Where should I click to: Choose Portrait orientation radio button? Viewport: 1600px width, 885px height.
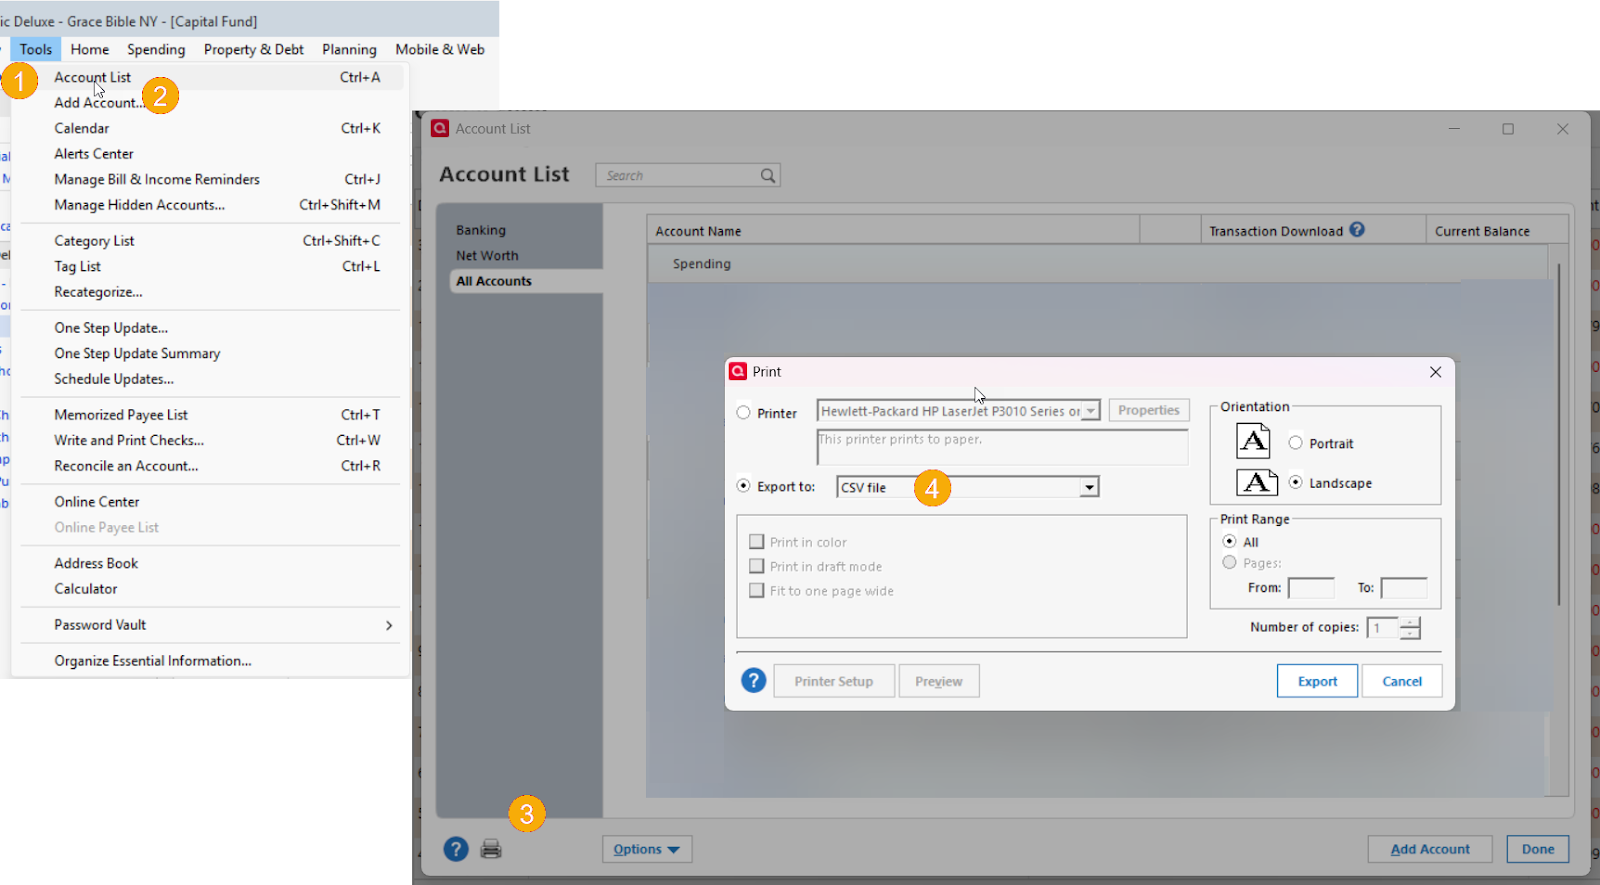click(1296, 442)
